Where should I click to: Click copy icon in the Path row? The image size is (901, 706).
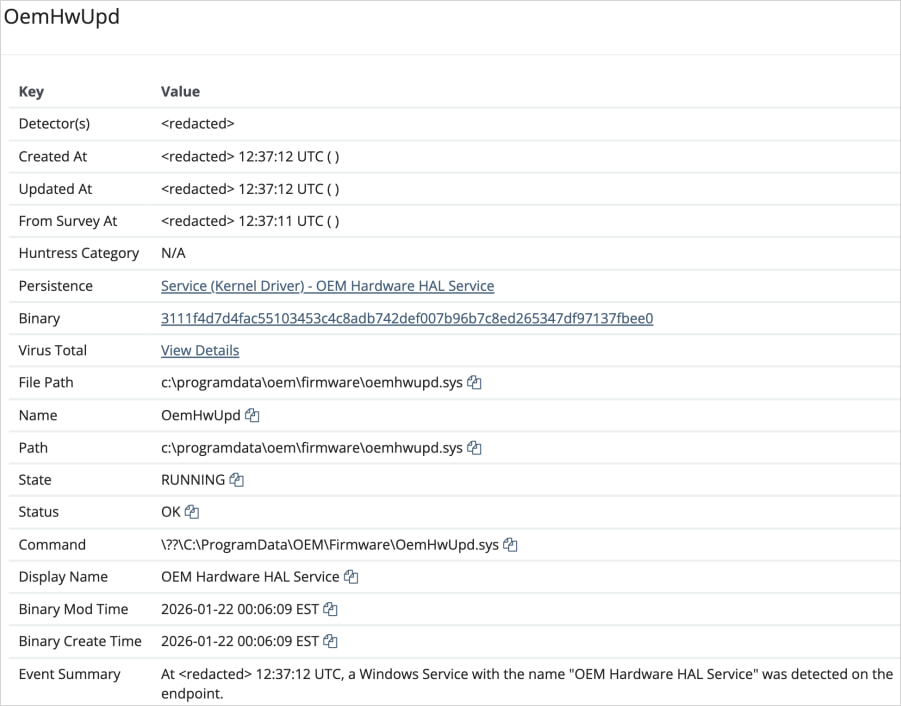475,448
